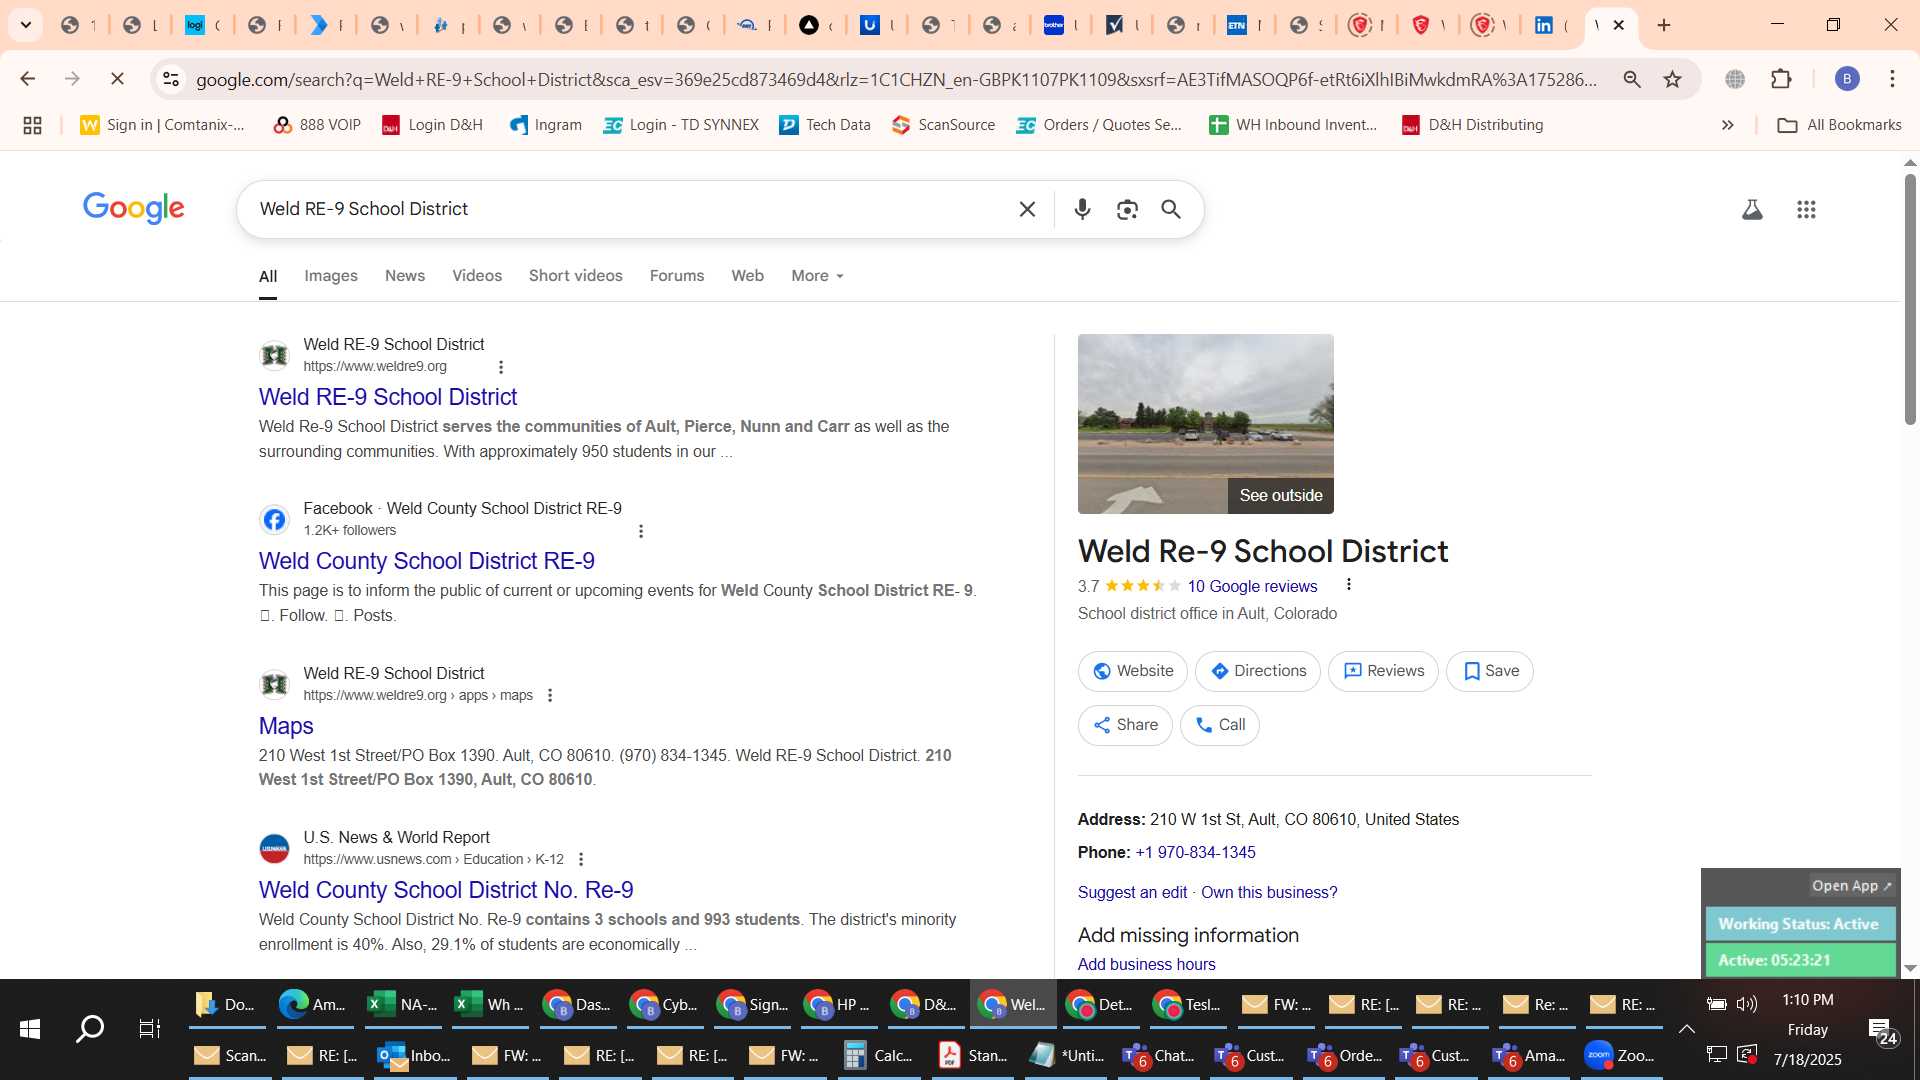
Task: Go back to previous page
Action: (27, 79)
